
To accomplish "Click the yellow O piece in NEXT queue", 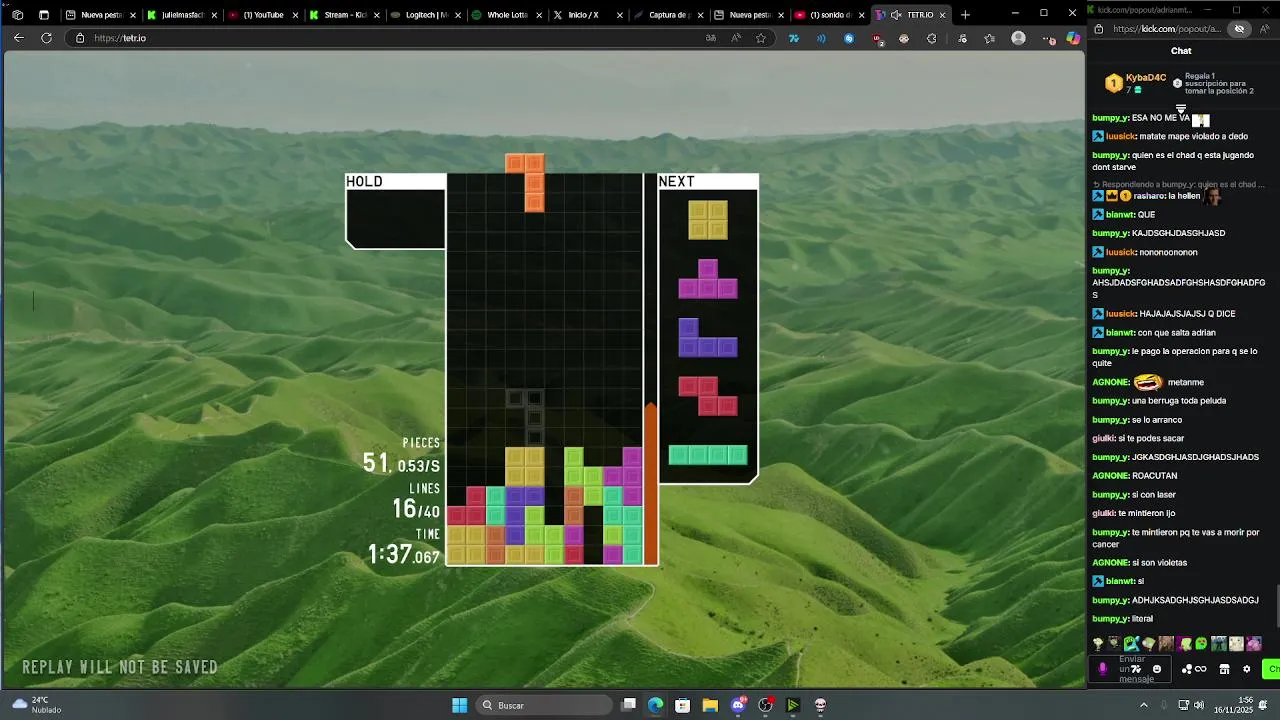I will click(708, 220).
